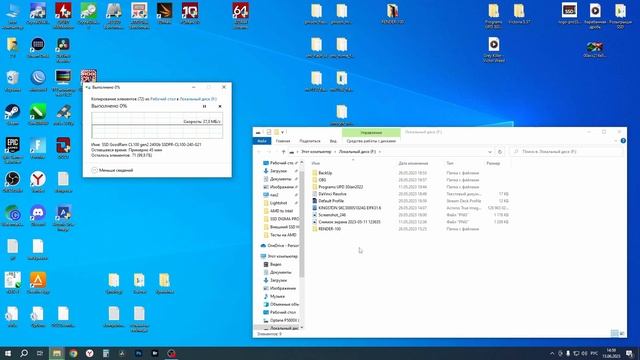Select the Screenshot_246 PNG file
The image size is (640, 360).
(x=410, y=215)
